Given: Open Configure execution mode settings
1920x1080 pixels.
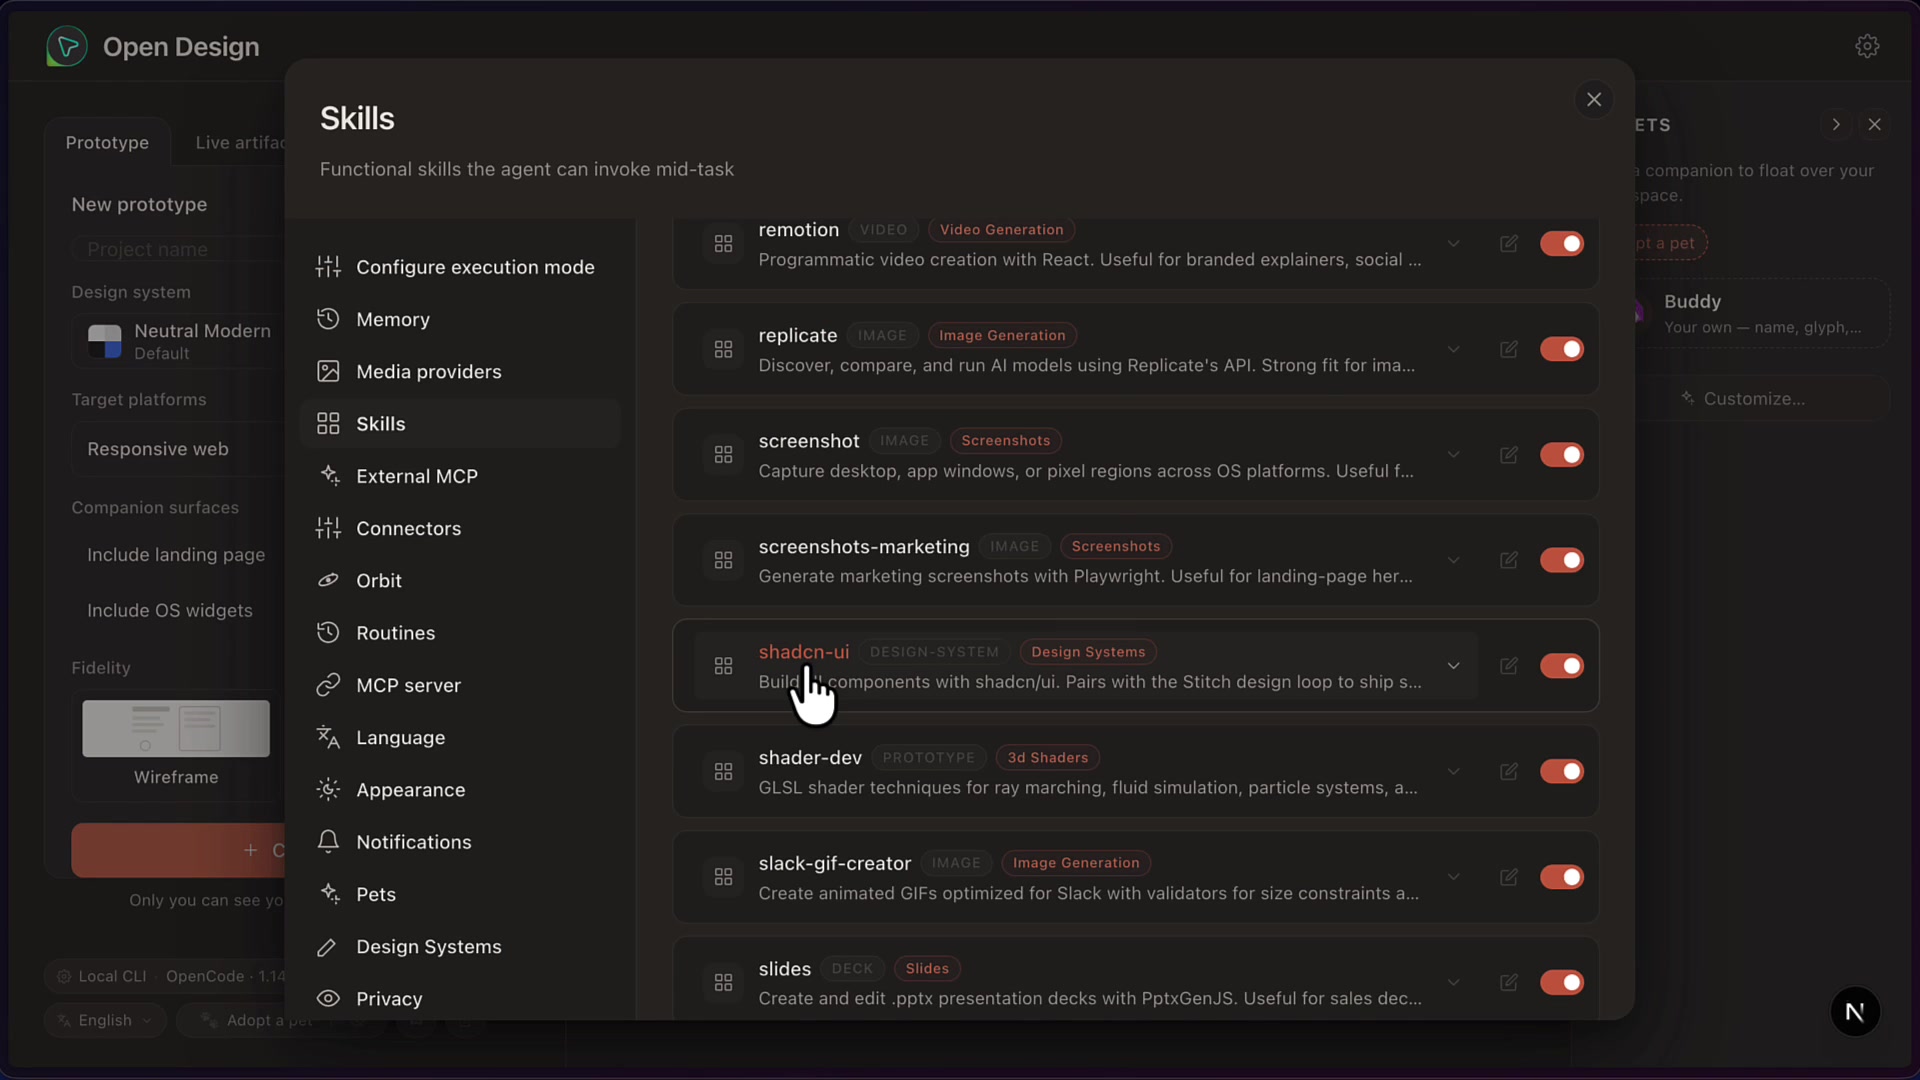Looking at the screenshot, I should [460, 267].
